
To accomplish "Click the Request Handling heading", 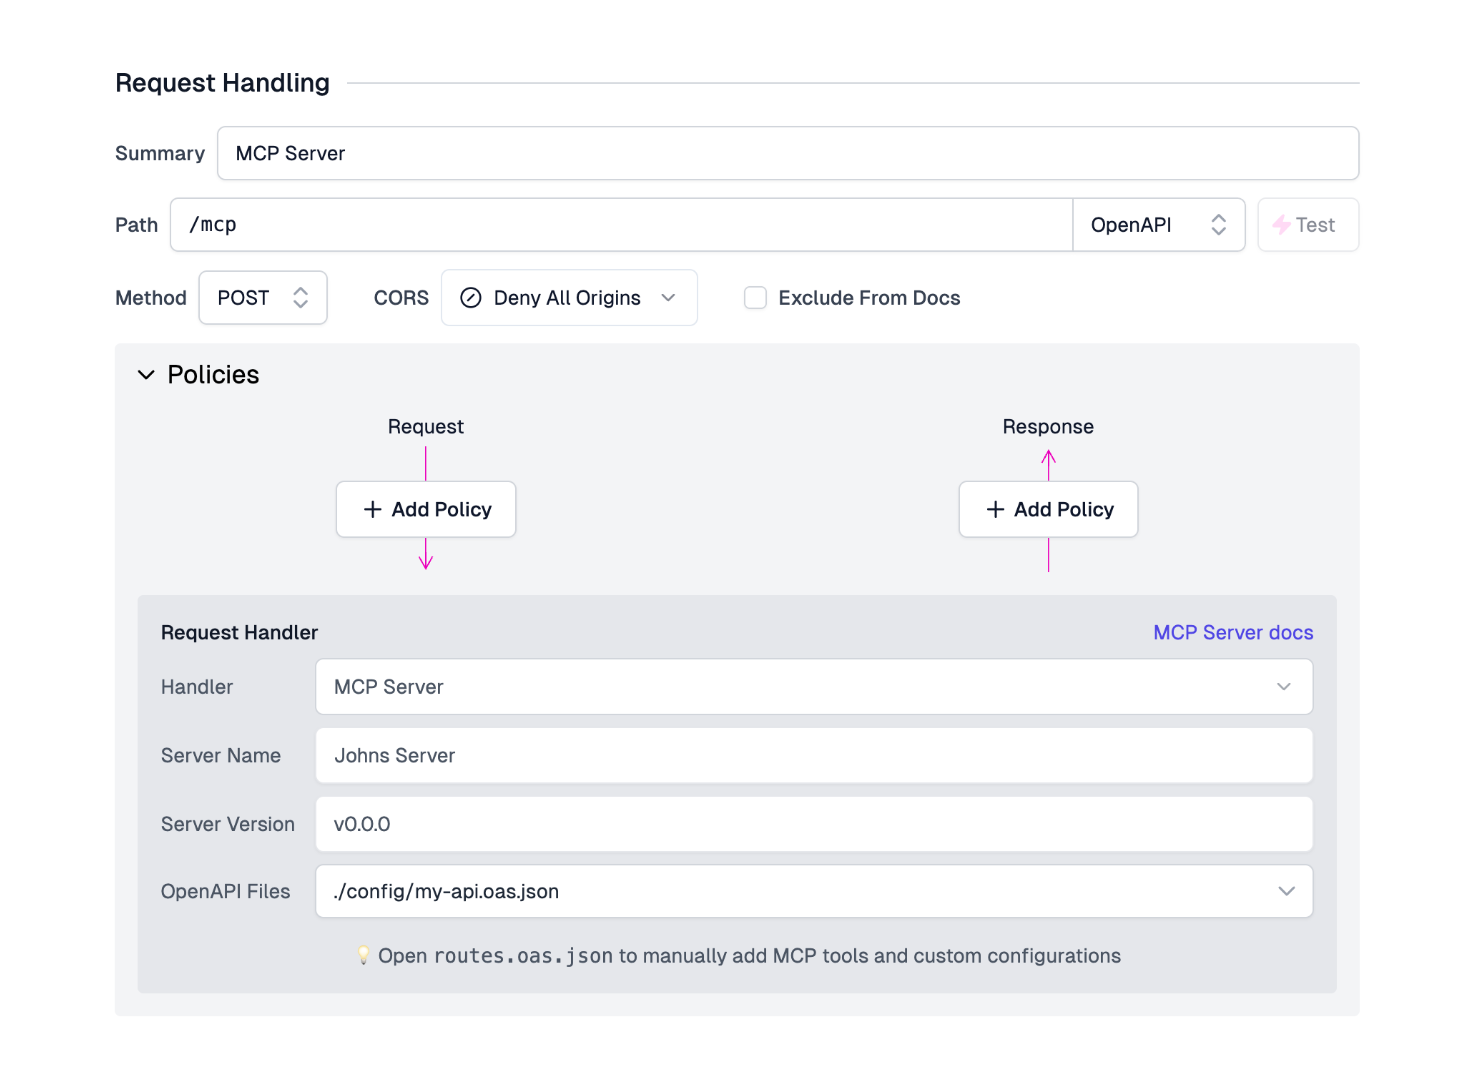I will (x=222, y=83).
